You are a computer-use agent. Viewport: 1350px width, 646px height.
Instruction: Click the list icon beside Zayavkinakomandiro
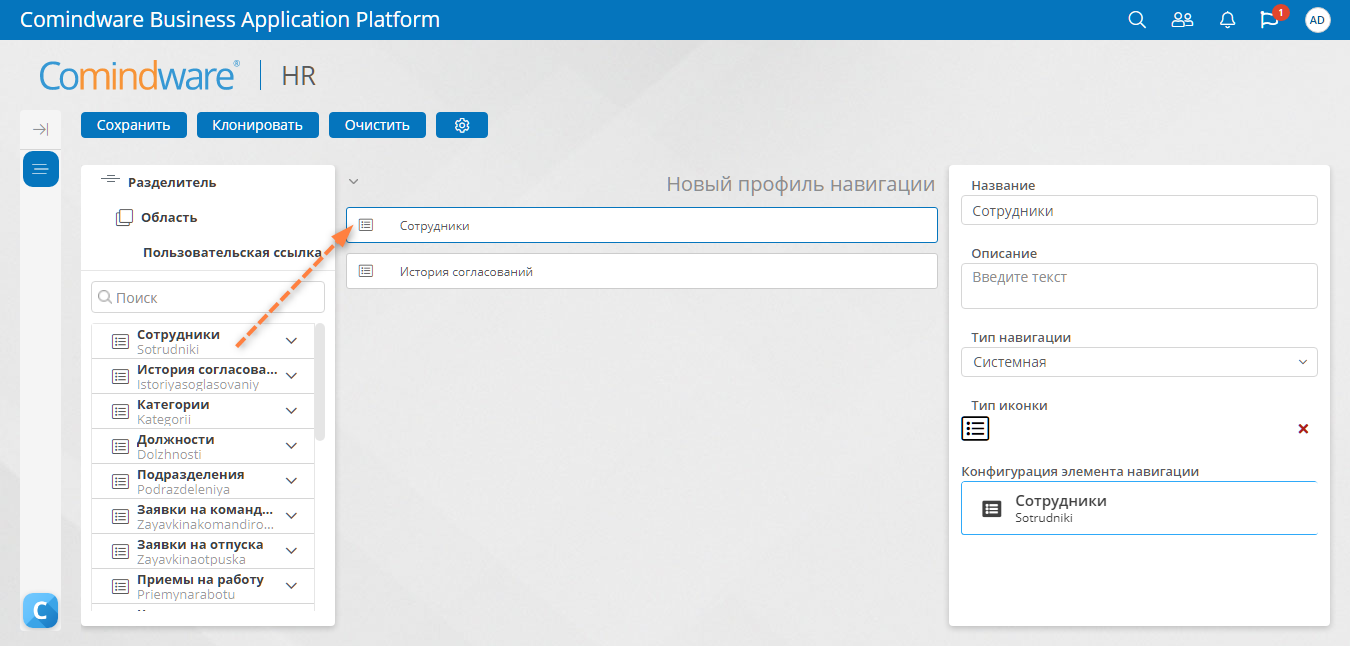120,516
